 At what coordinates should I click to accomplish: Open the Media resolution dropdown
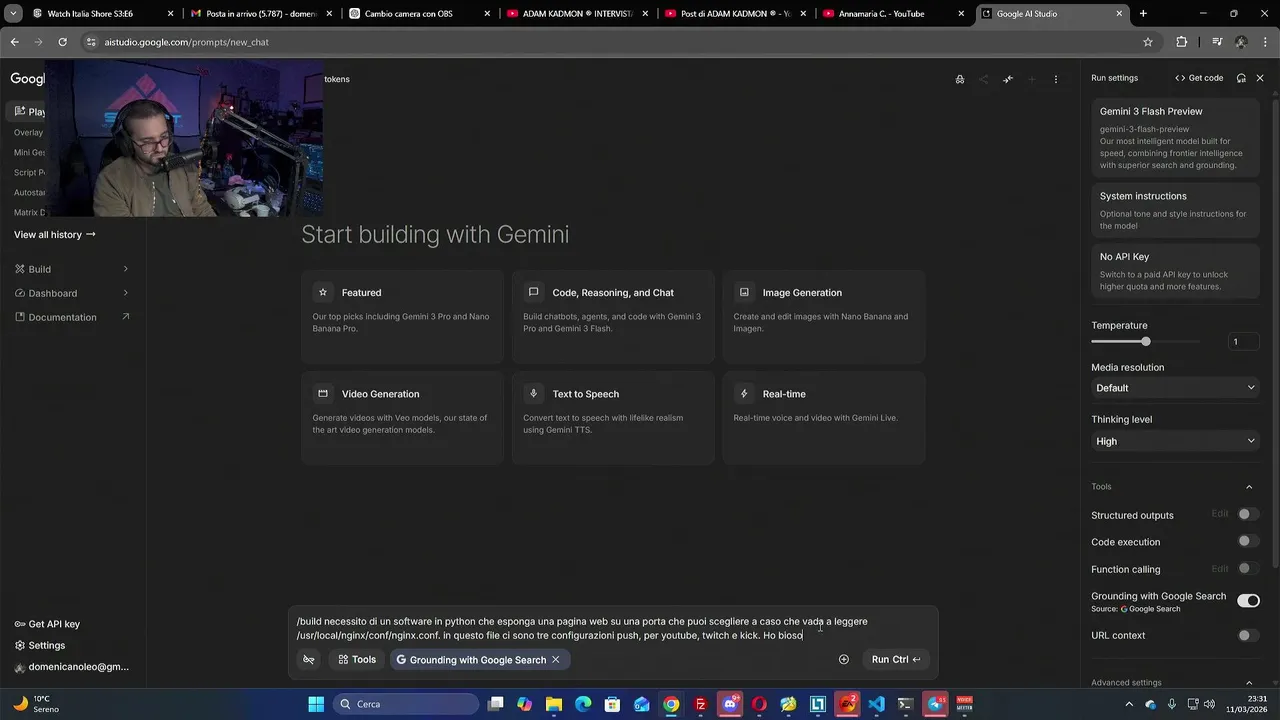pyautogui.click(x=1175, y=388)
